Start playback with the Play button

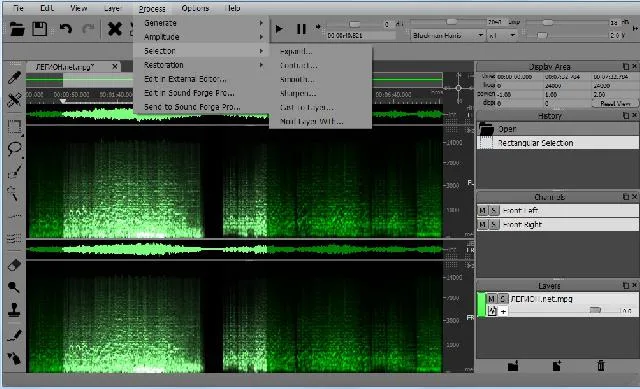[x=279, y=29]
